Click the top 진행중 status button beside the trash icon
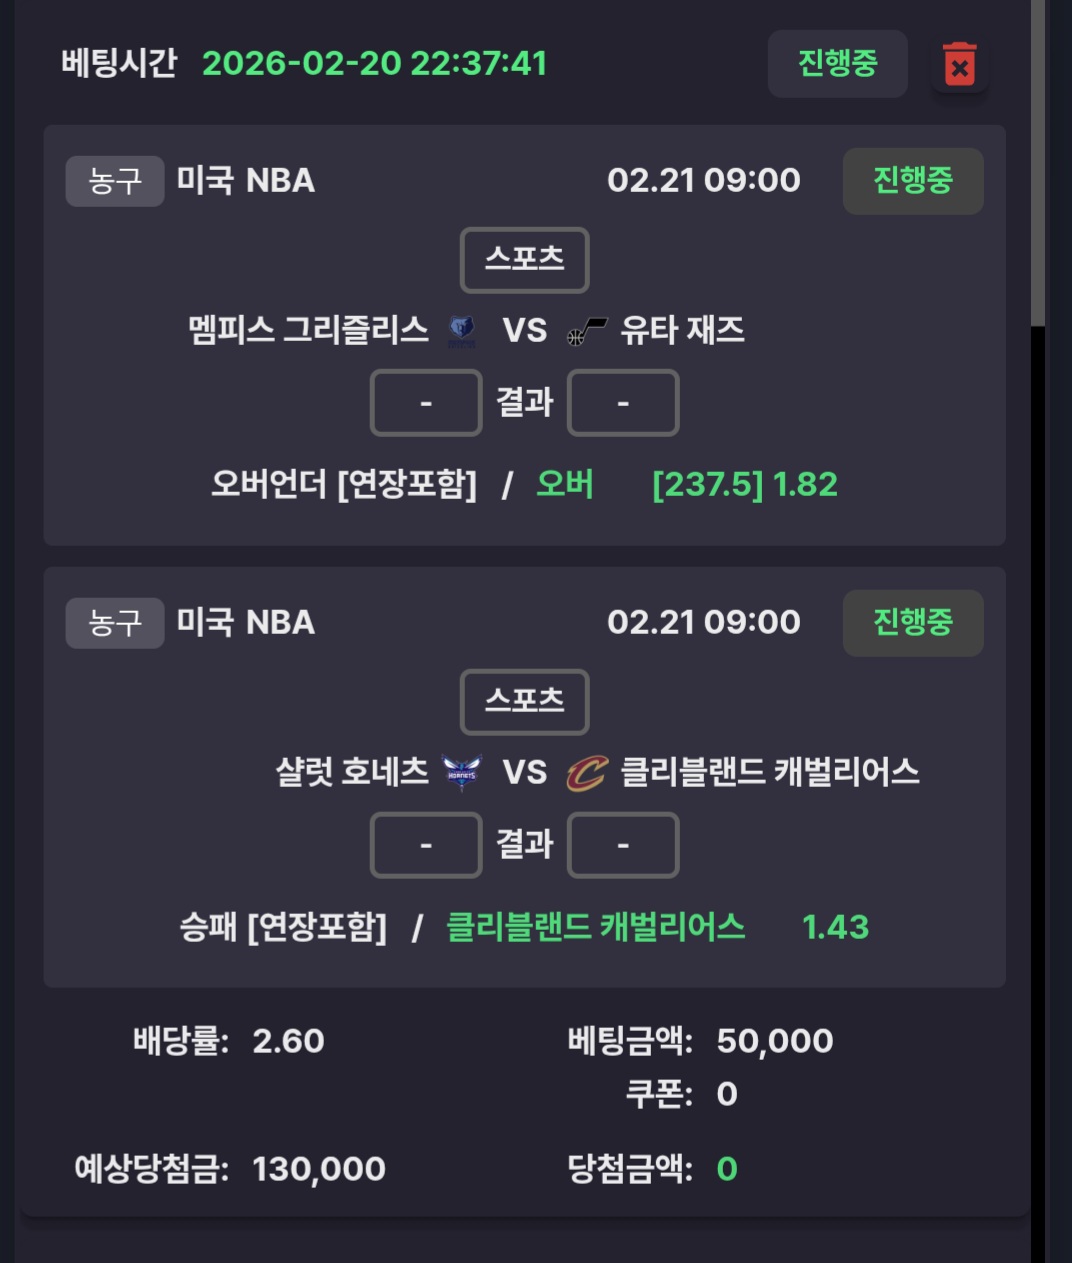This screenshot has height=1263, width=1072. (837, 64)
